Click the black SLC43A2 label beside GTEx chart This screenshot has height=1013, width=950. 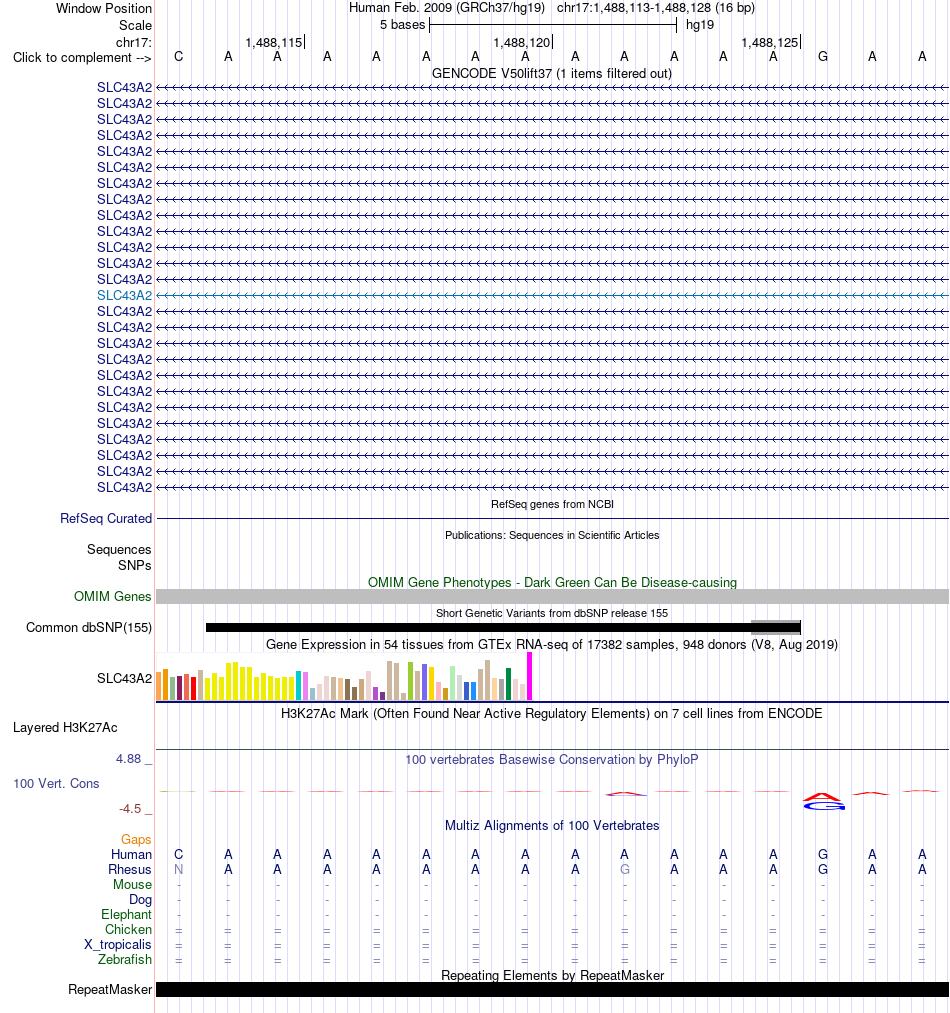point(125,678)
